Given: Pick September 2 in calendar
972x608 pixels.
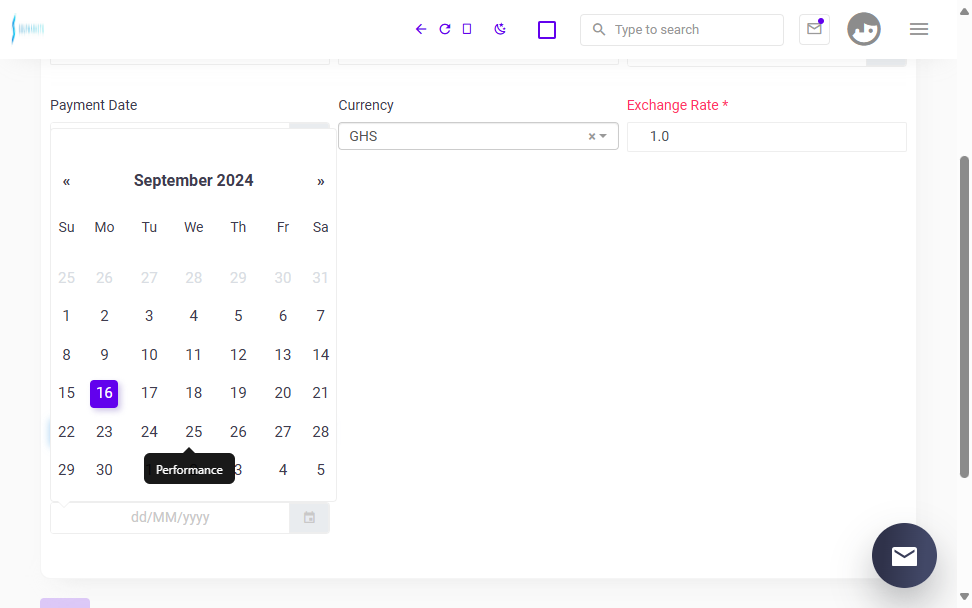Looking at the screenshot, I should click(104, 316).
